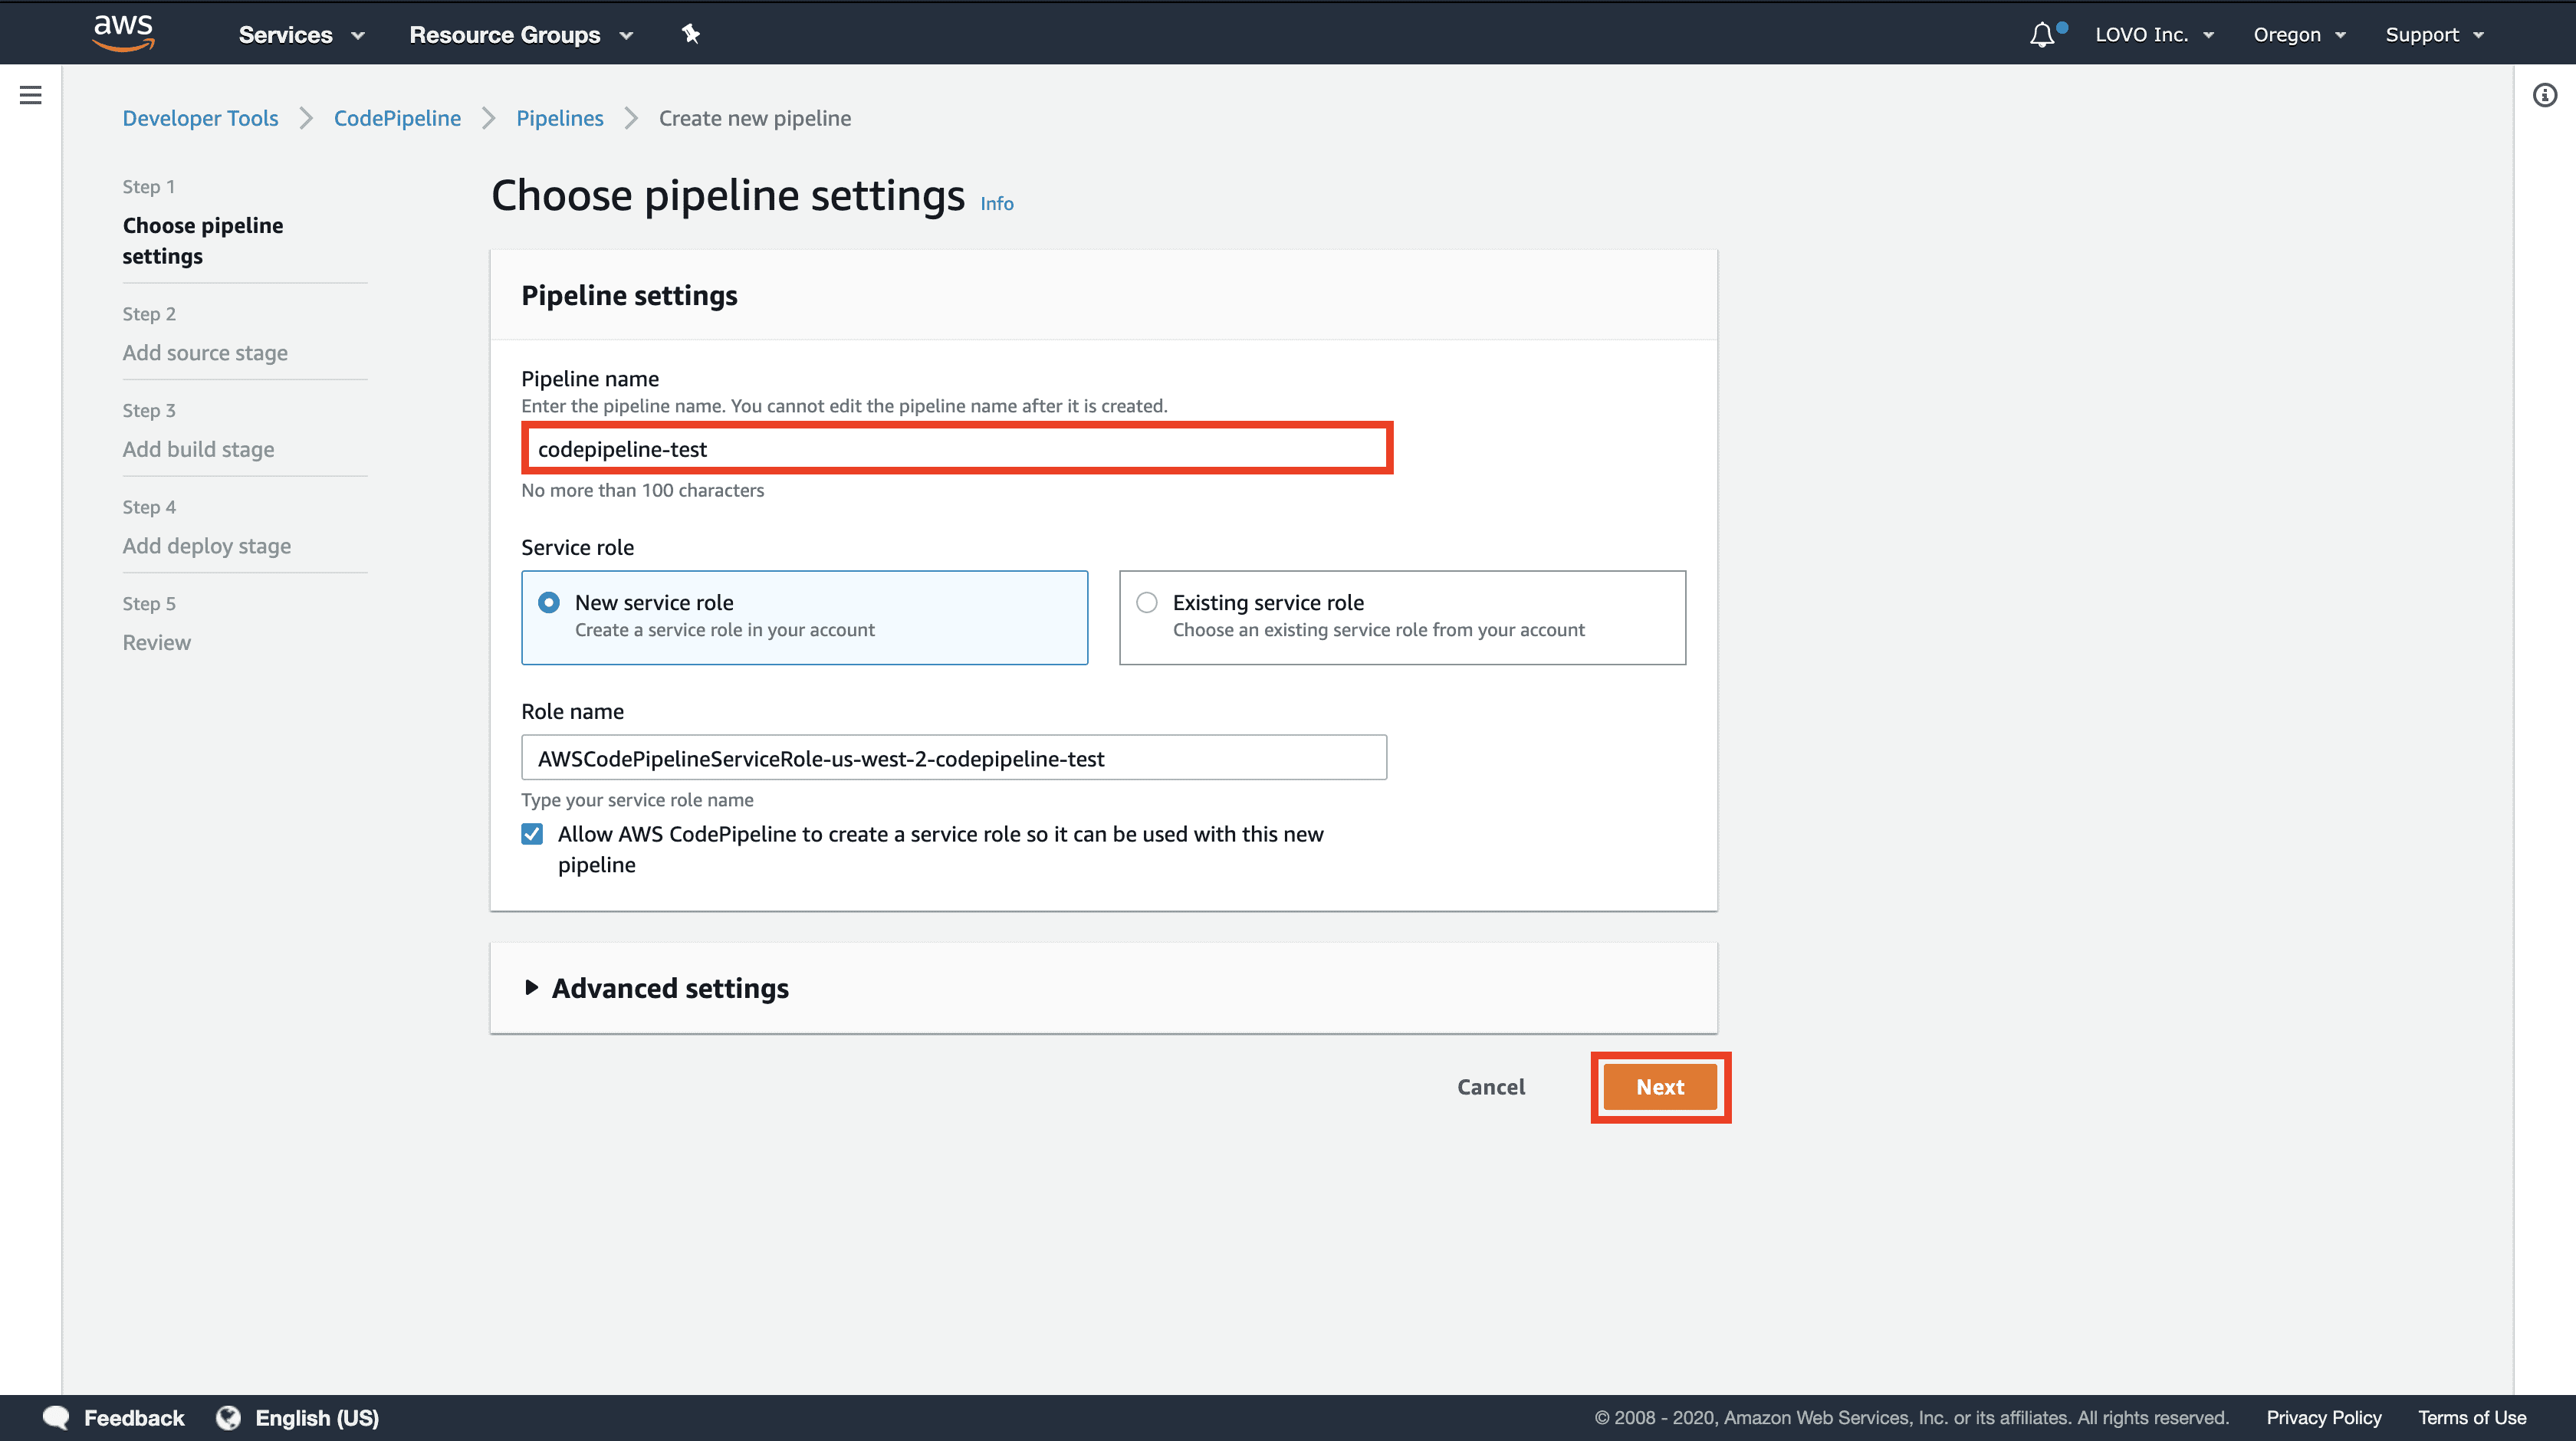Click the Oregon region icon
The height and width of the screenshot is (1441, 2576).
(2300, 34)
